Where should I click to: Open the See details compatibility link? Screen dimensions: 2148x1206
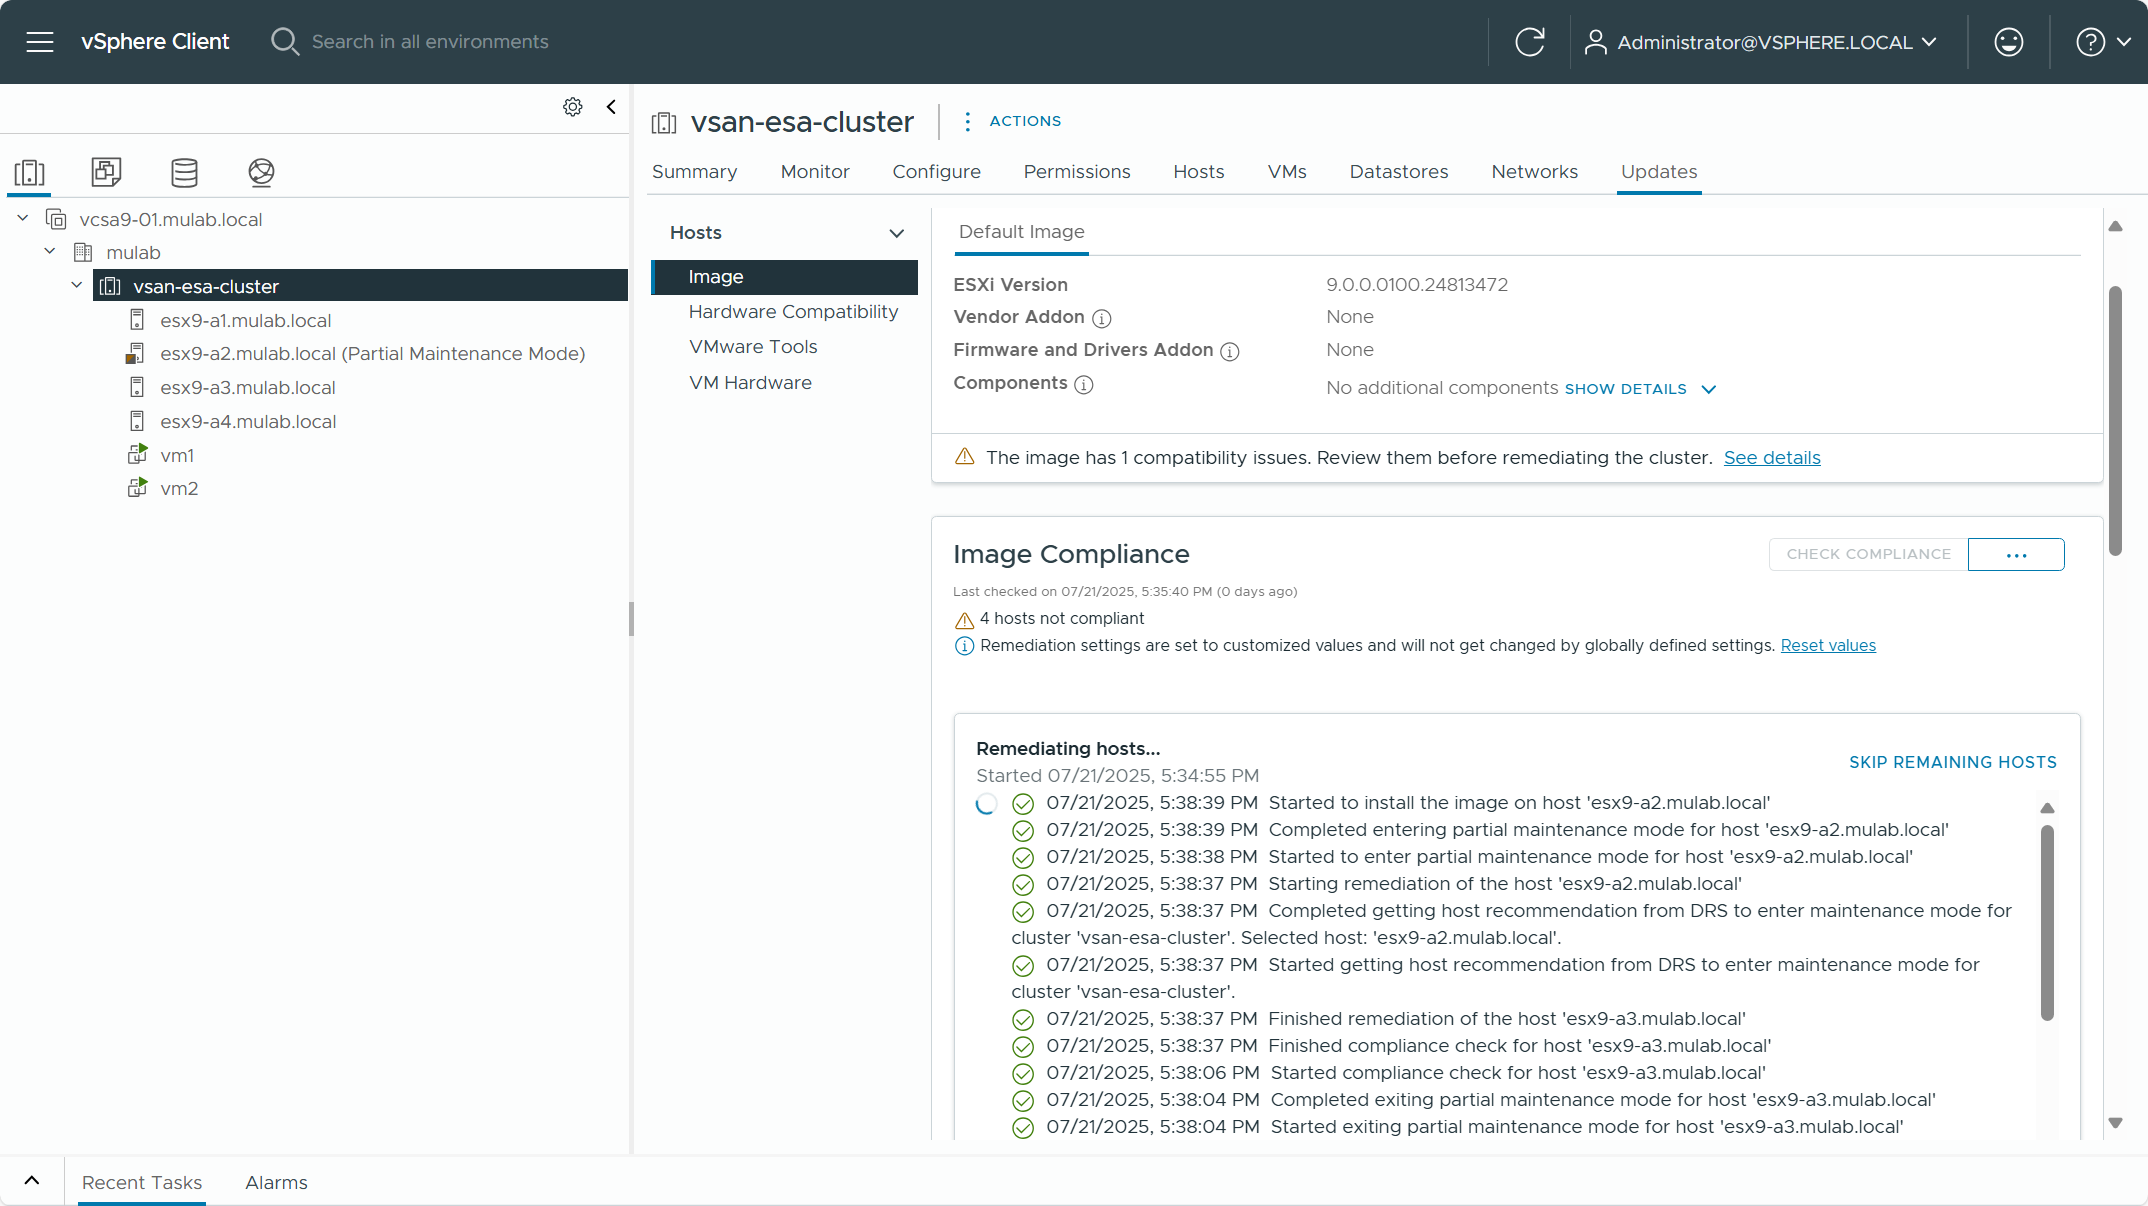pos(1771,458)
